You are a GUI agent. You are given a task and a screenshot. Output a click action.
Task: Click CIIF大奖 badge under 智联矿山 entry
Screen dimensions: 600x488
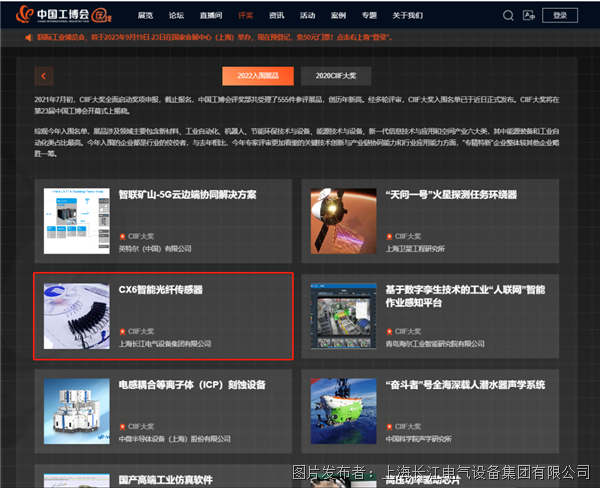click(x=137, y=237)
